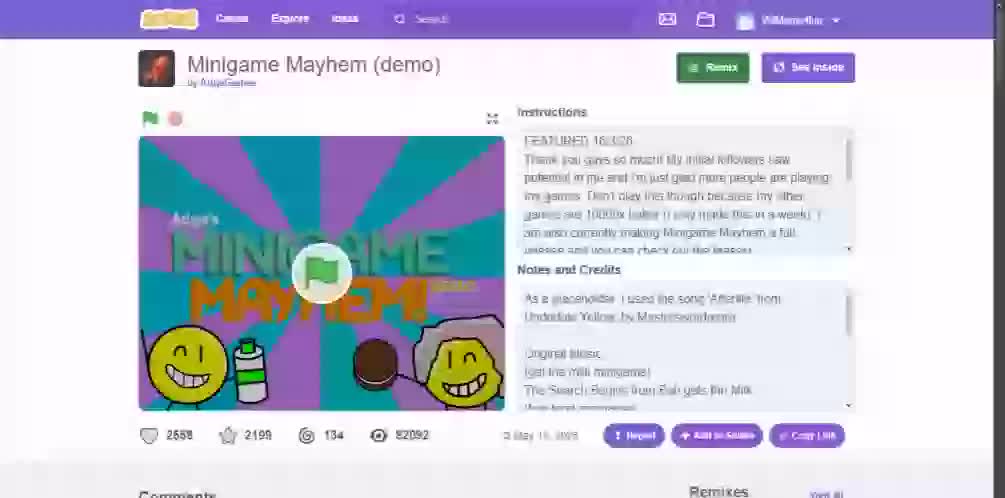Open the Create menu item
Screen dimensions: 1005x498
pos(232,19)
